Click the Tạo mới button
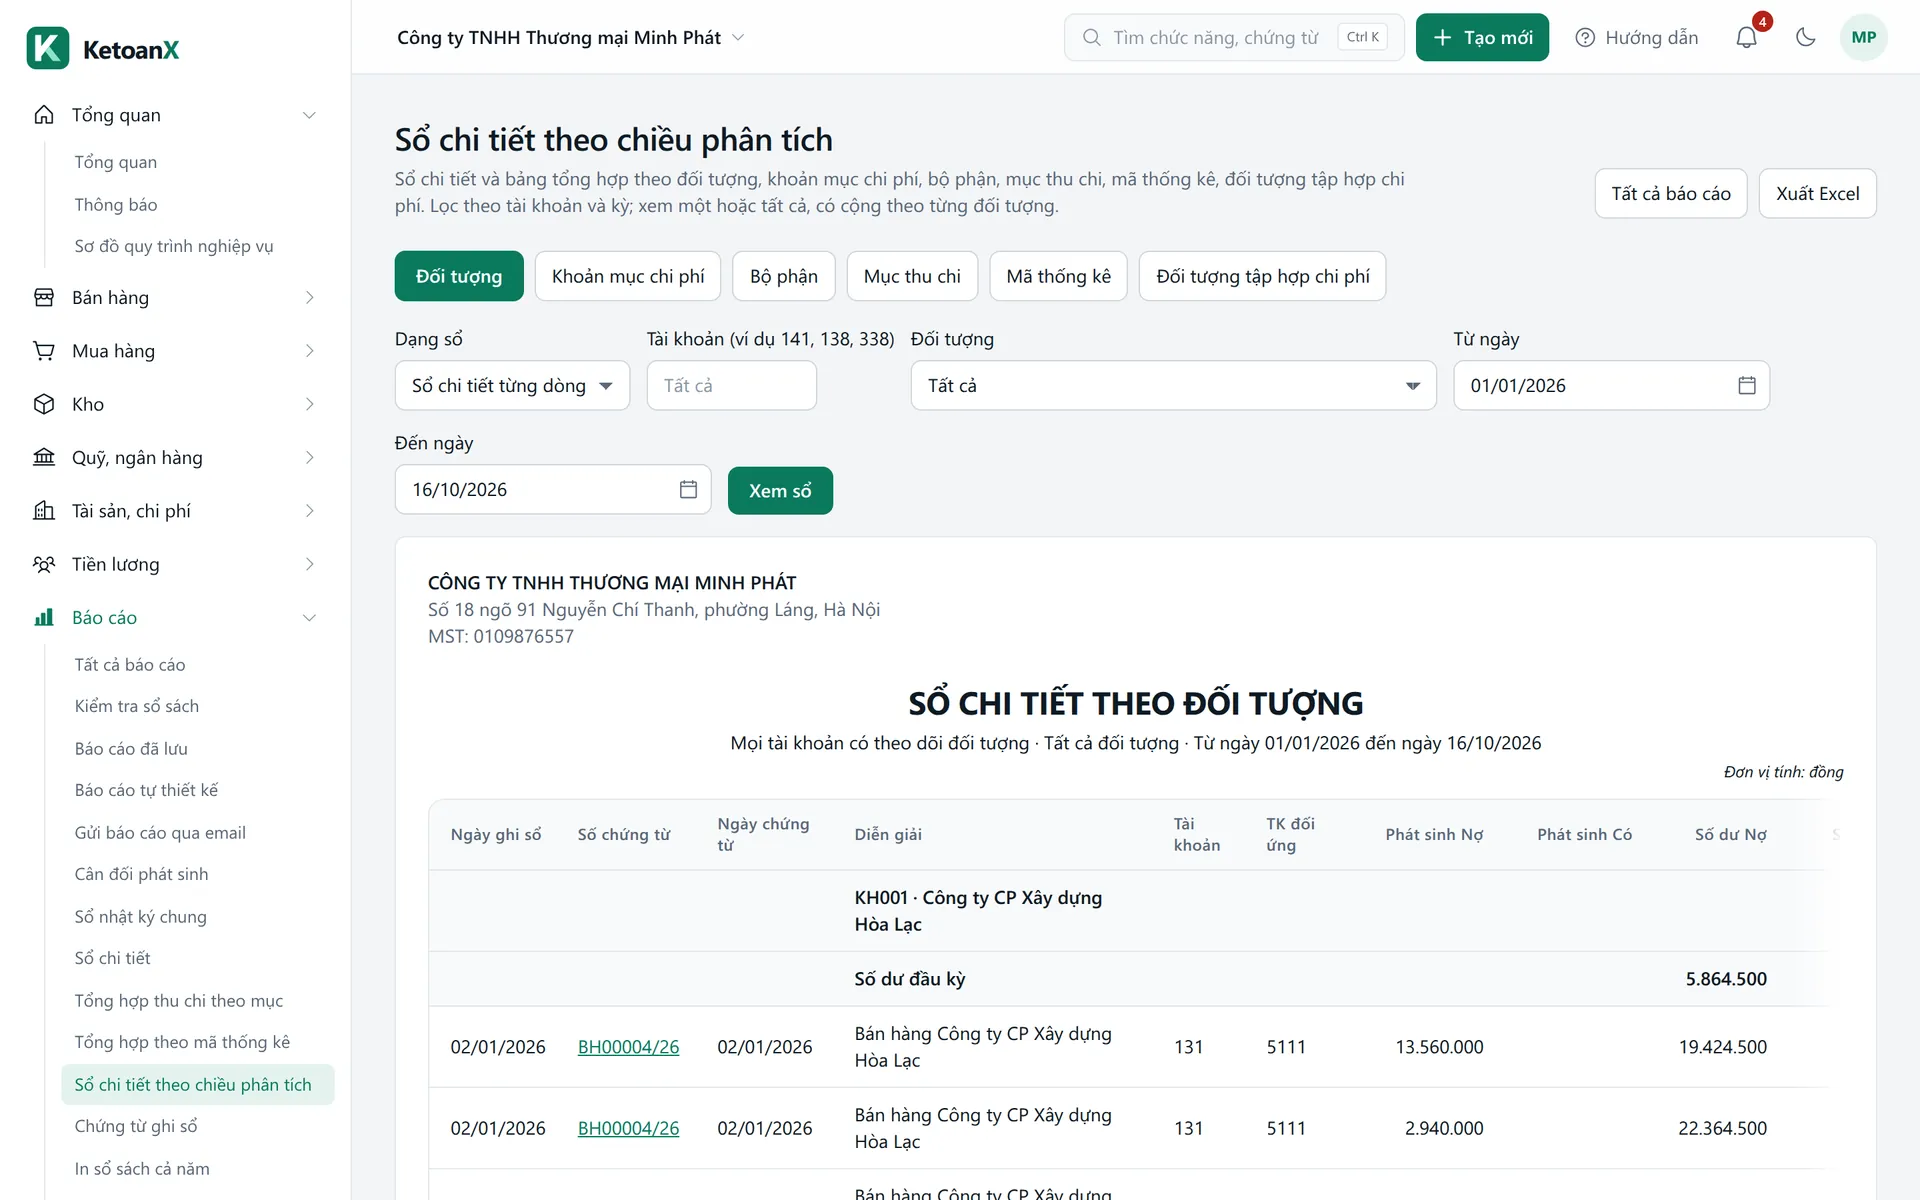1920x1200 pixels. [x=1482, y=38]
